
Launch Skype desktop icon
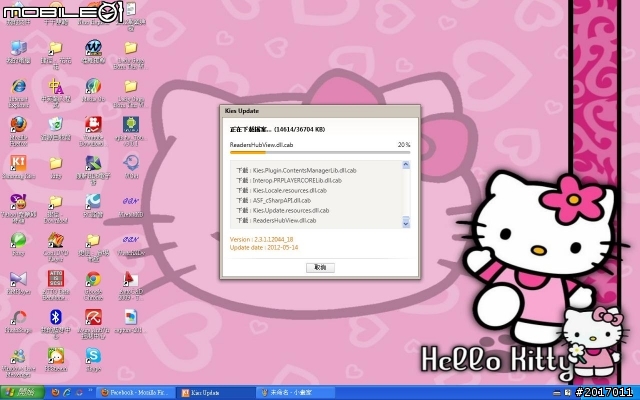click(93, 360)
